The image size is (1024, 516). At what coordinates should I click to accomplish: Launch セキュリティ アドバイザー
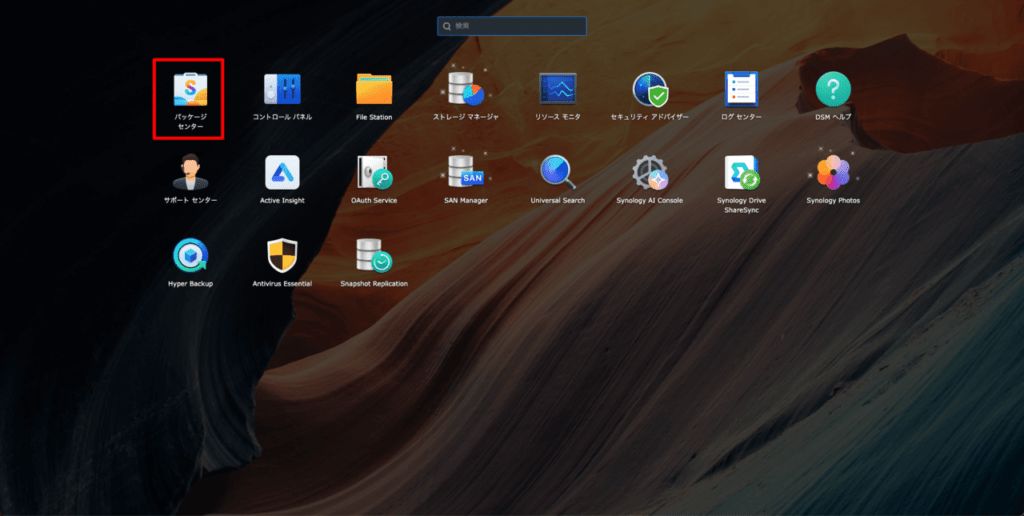[x=650, y=89]
